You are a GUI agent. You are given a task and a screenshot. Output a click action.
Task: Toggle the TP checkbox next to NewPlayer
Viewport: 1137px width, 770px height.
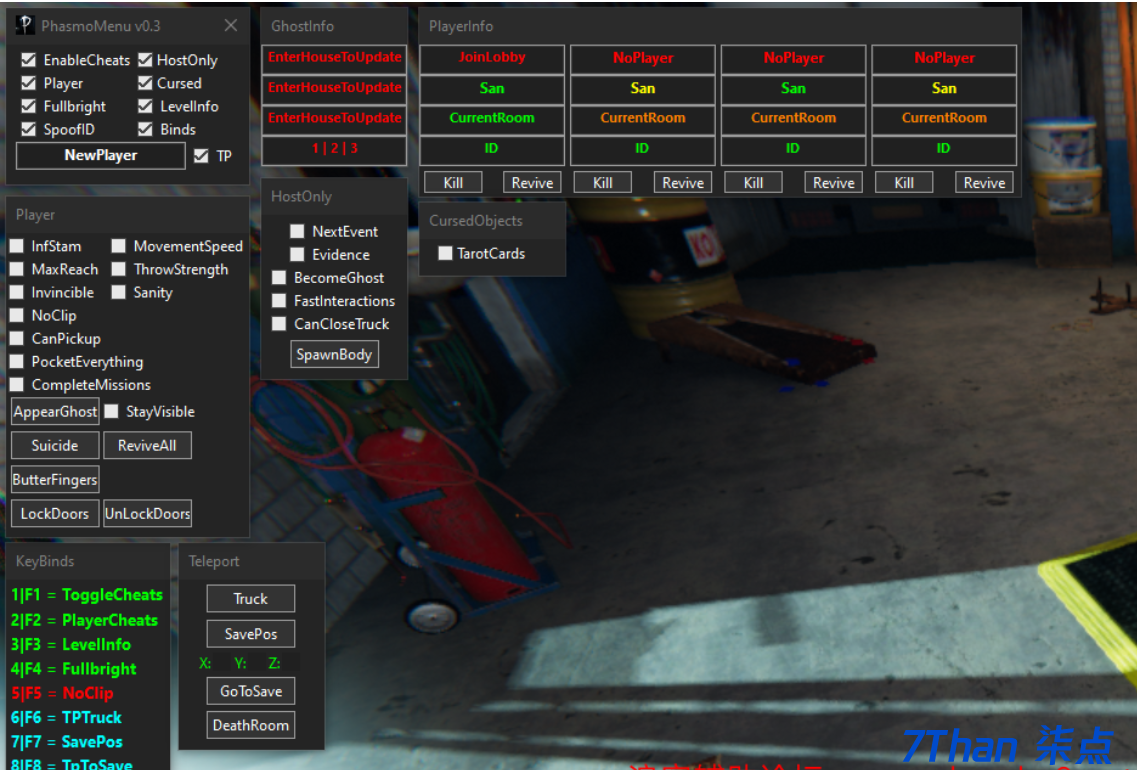(201, 156)
